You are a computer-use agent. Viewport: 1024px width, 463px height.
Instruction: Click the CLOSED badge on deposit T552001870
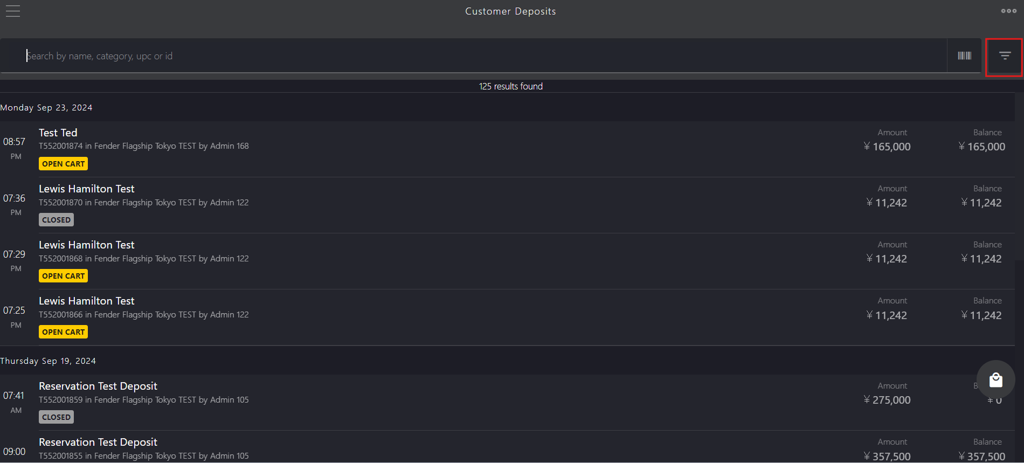pos(56,220)
